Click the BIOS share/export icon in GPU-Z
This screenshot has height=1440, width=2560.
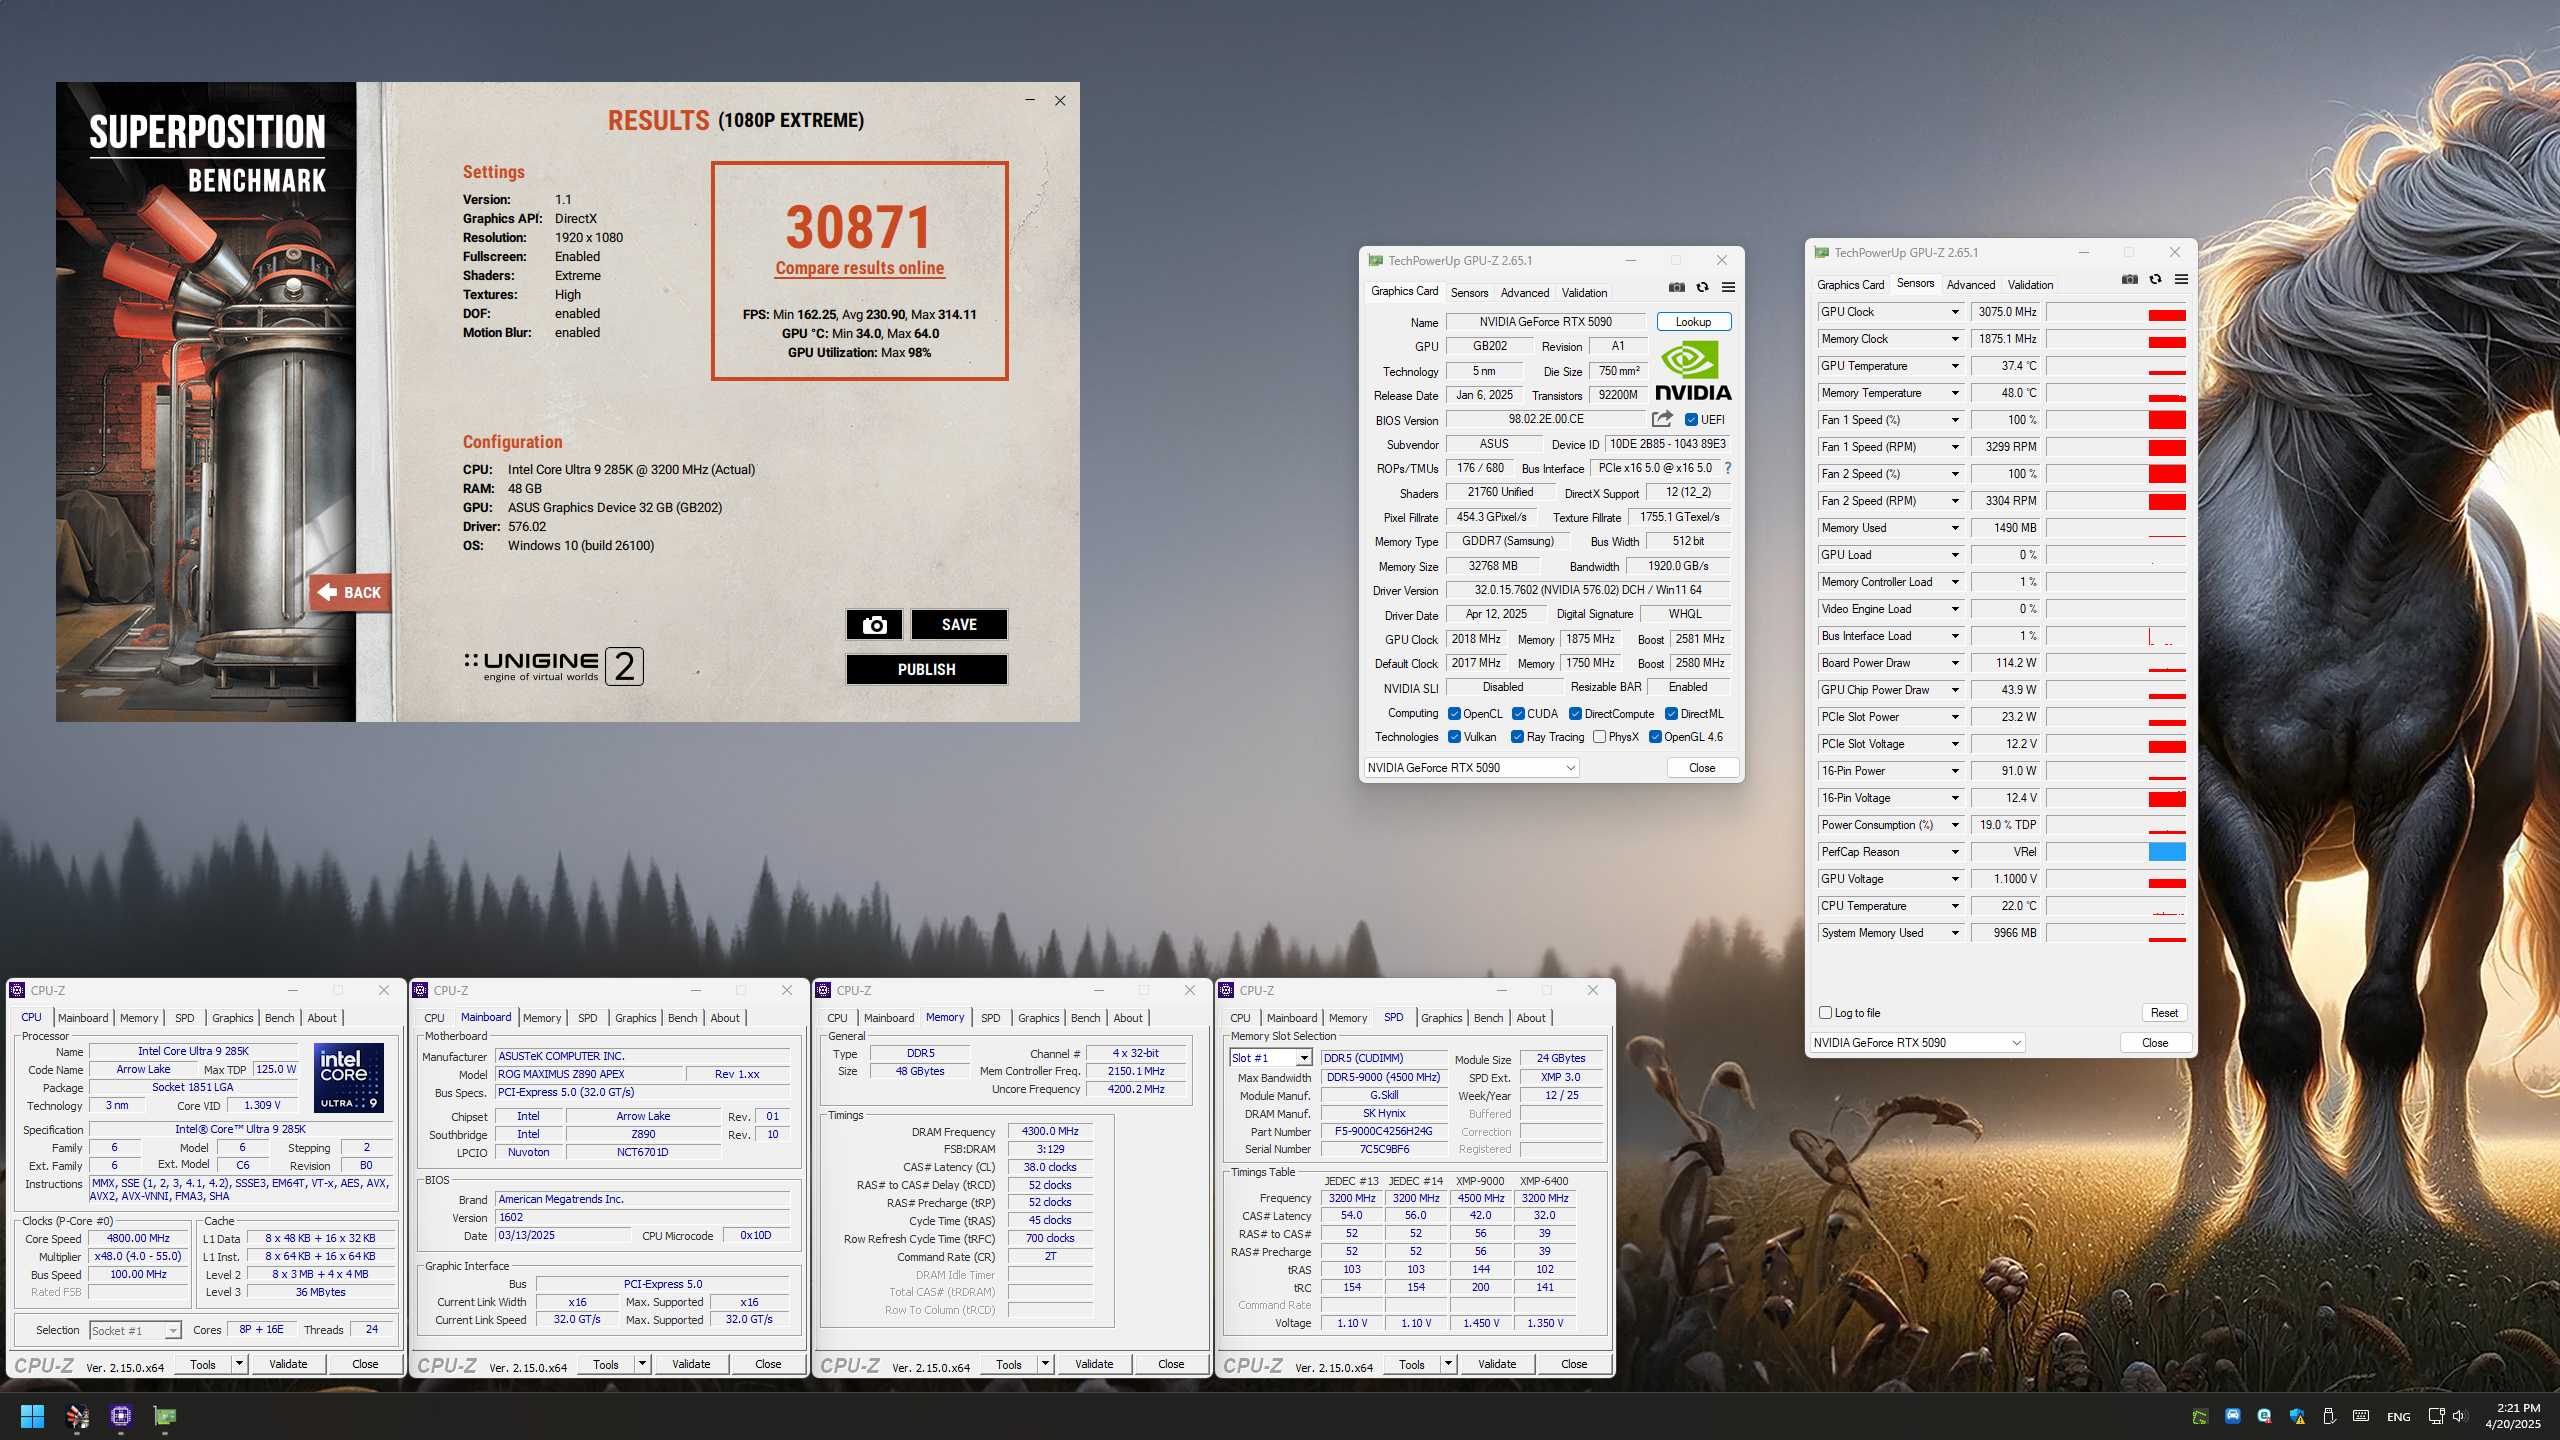[x=1662, y=419]
